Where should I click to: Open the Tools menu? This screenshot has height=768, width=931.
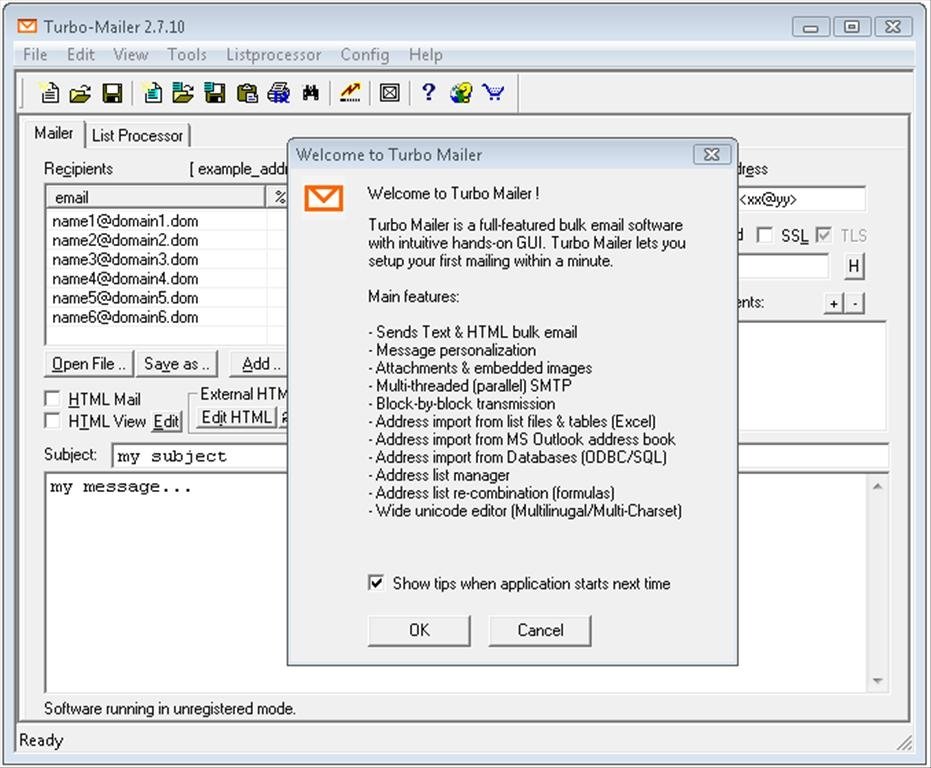click(187, 55)
